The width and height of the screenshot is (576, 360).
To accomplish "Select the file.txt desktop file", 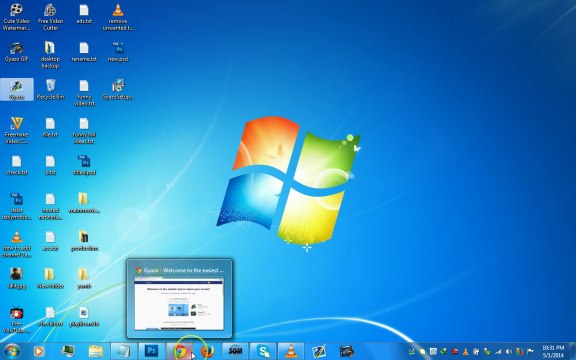I will (50, 127).
